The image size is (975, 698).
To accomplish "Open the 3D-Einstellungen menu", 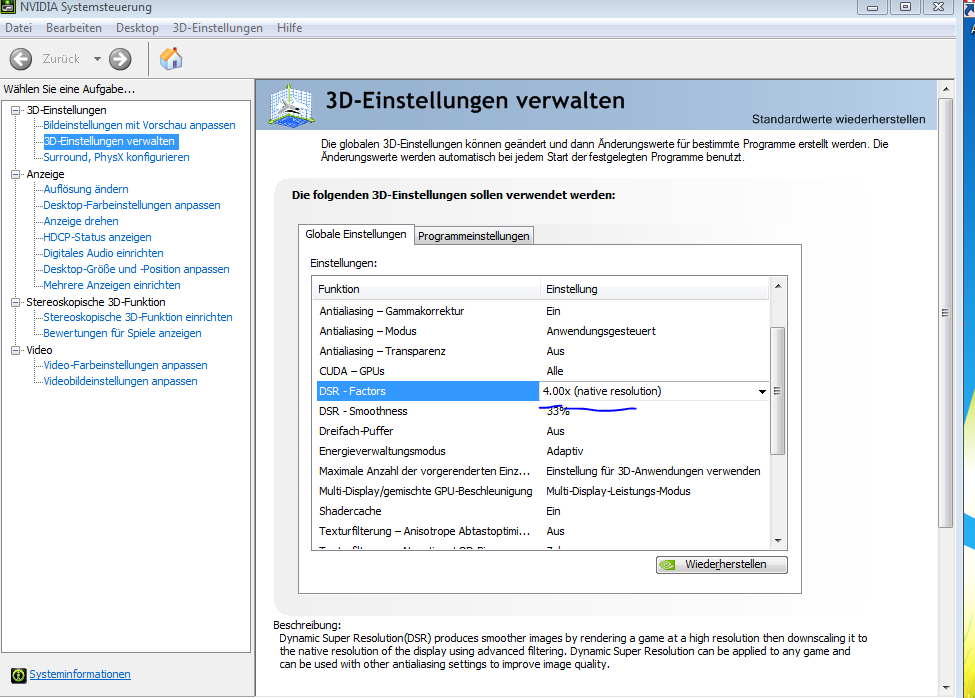I will tap(217, 28).
